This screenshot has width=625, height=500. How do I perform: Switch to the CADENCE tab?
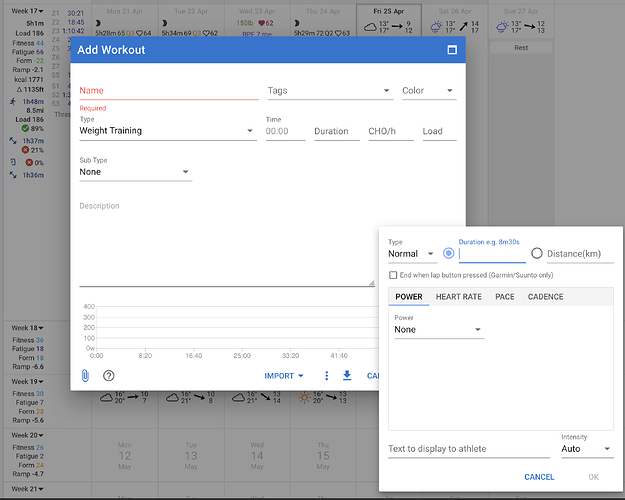coord(546,297)
